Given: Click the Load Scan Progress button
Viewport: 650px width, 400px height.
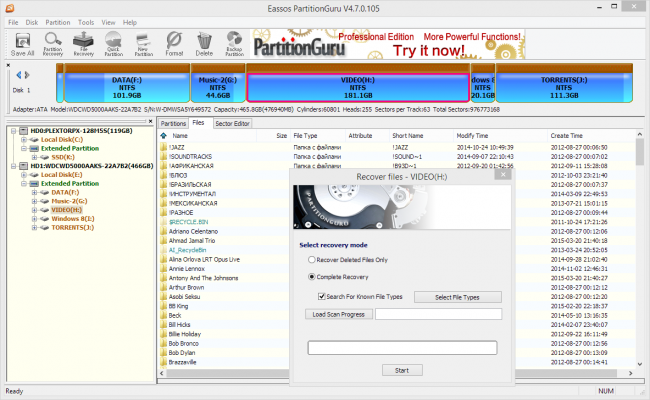Looking at the screenshot, I should (339, 314).
